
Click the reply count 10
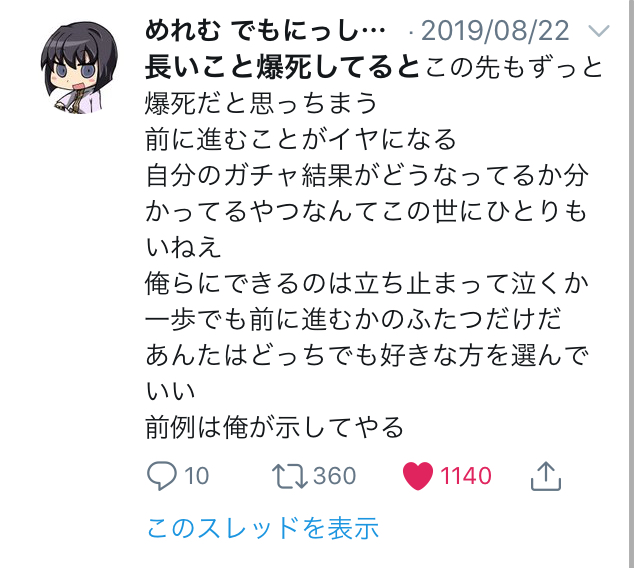click(x=196, y=476)
